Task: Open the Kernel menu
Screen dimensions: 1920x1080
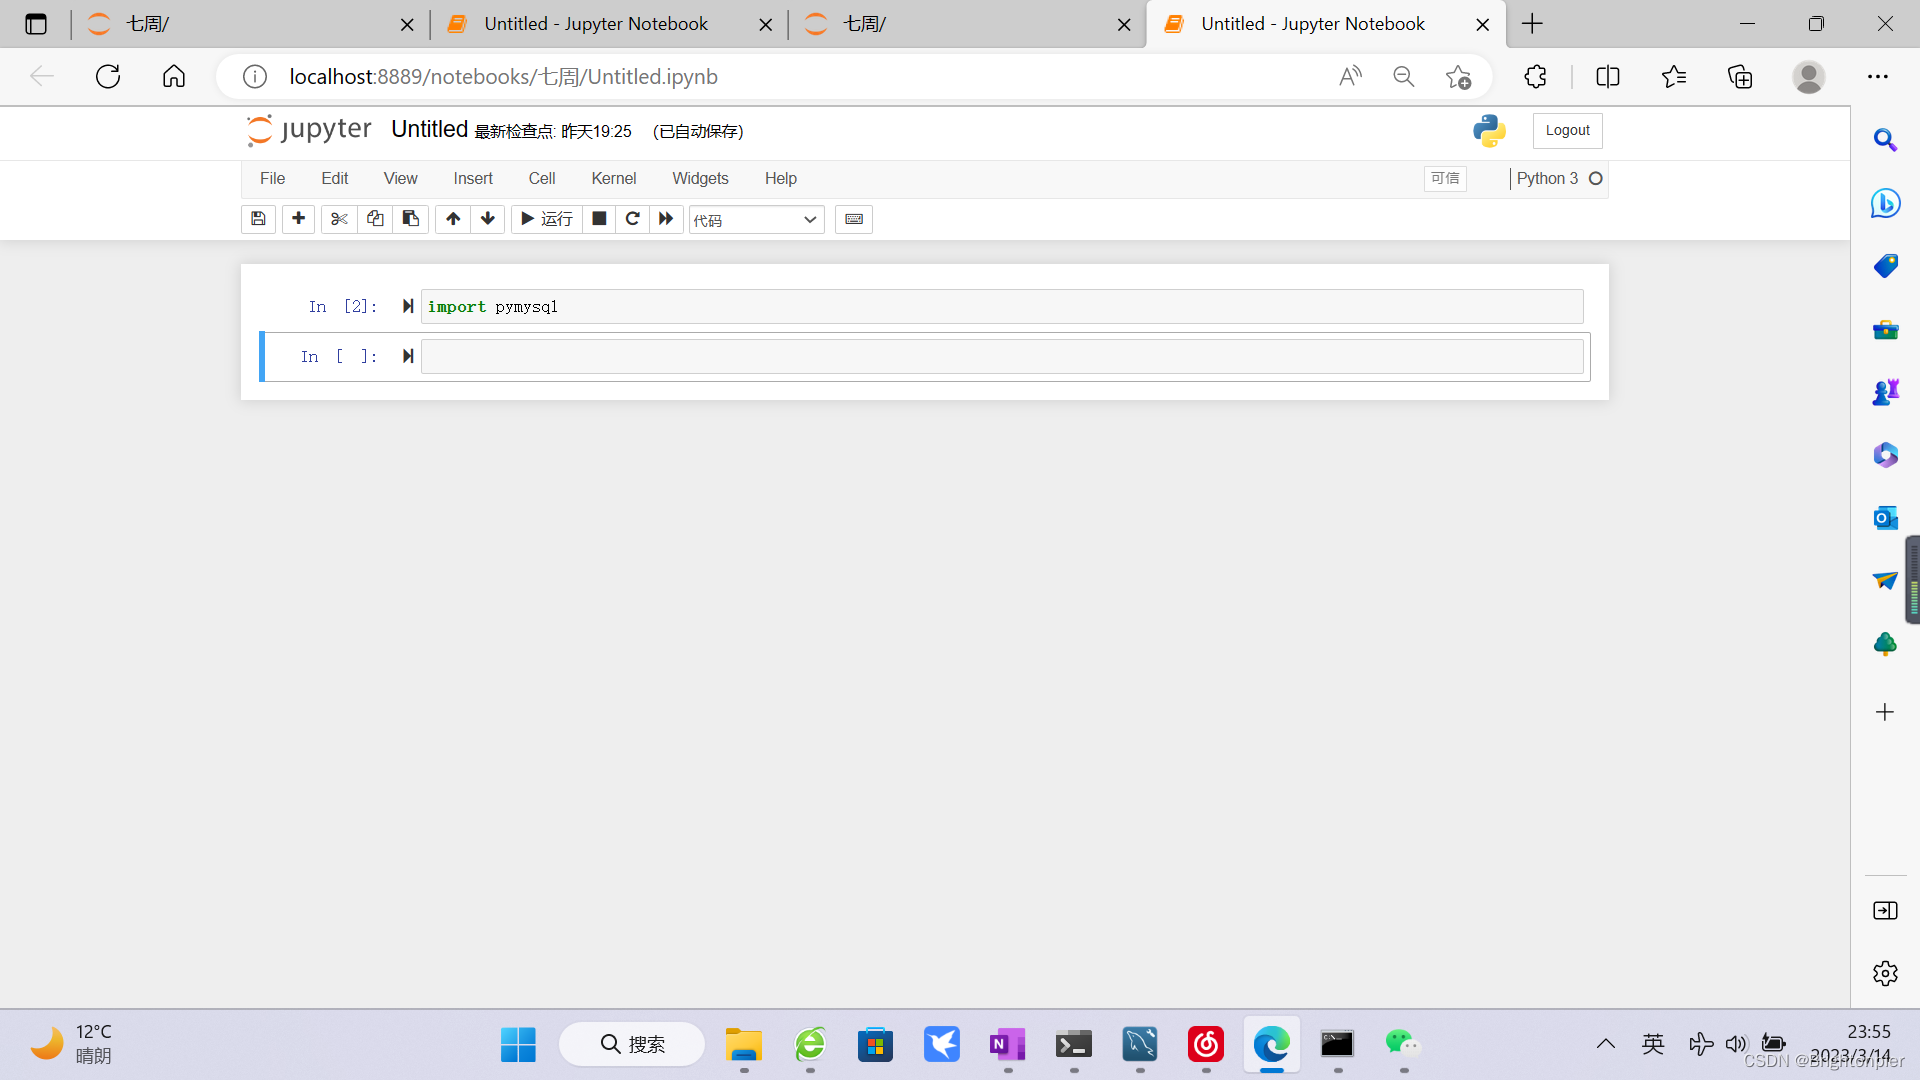Action: coord(614,178)
